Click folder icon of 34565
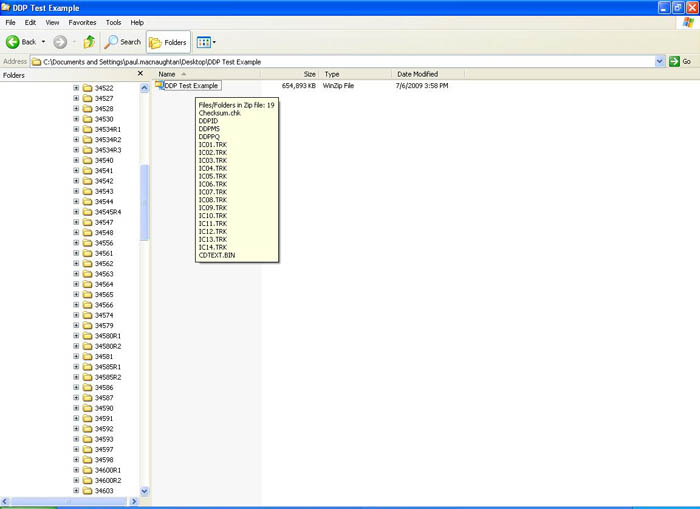The height and width of the screenshot is (509, 700). pyautogui.click(x=88, y=294)
